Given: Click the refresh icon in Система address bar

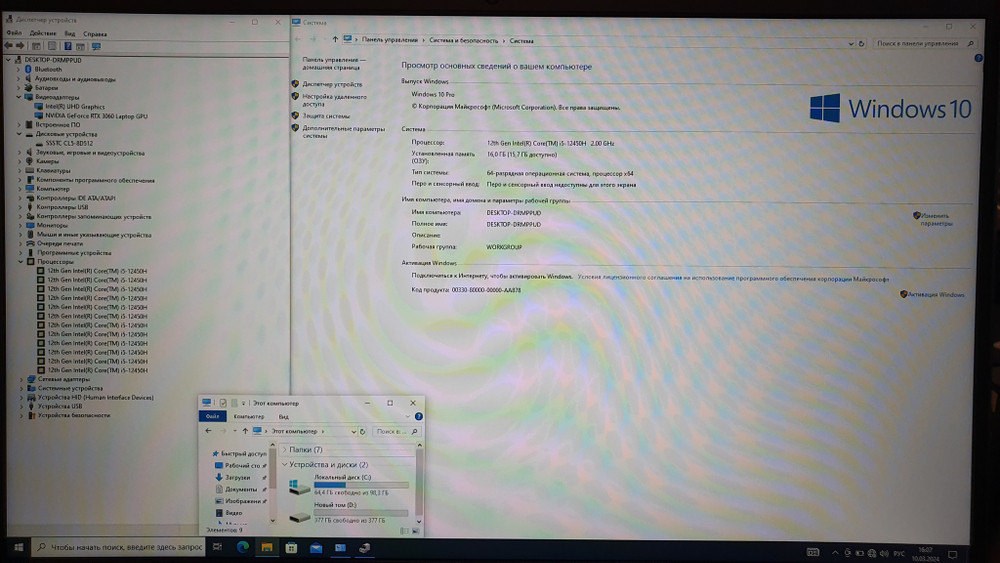Looking at the screenshot, I should (x=861, y=43).
